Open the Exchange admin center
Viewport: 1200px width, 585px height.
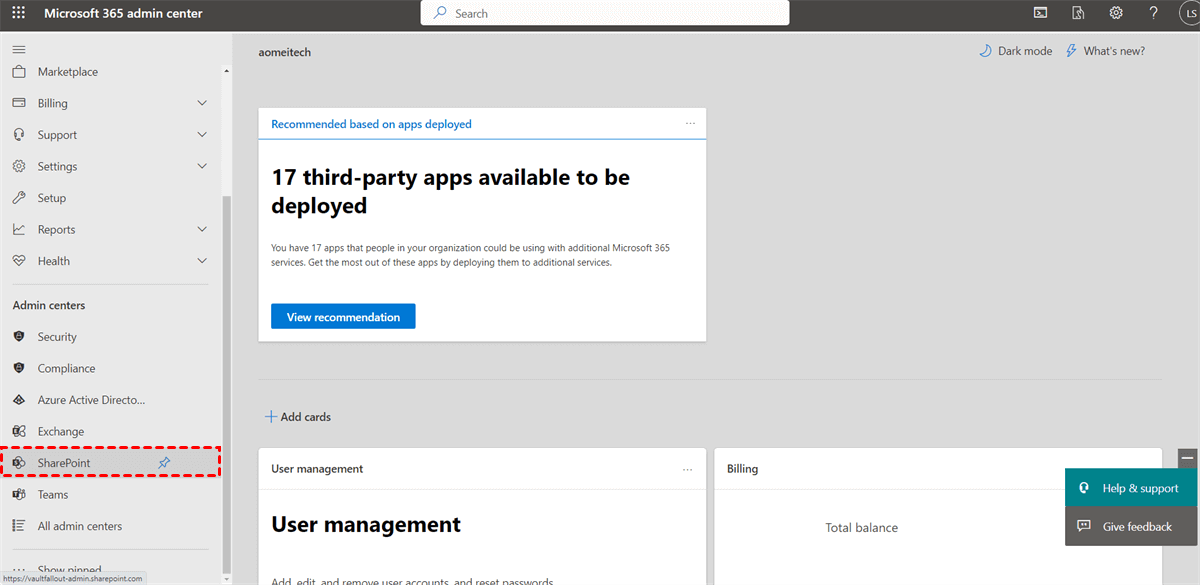[61, 432]
